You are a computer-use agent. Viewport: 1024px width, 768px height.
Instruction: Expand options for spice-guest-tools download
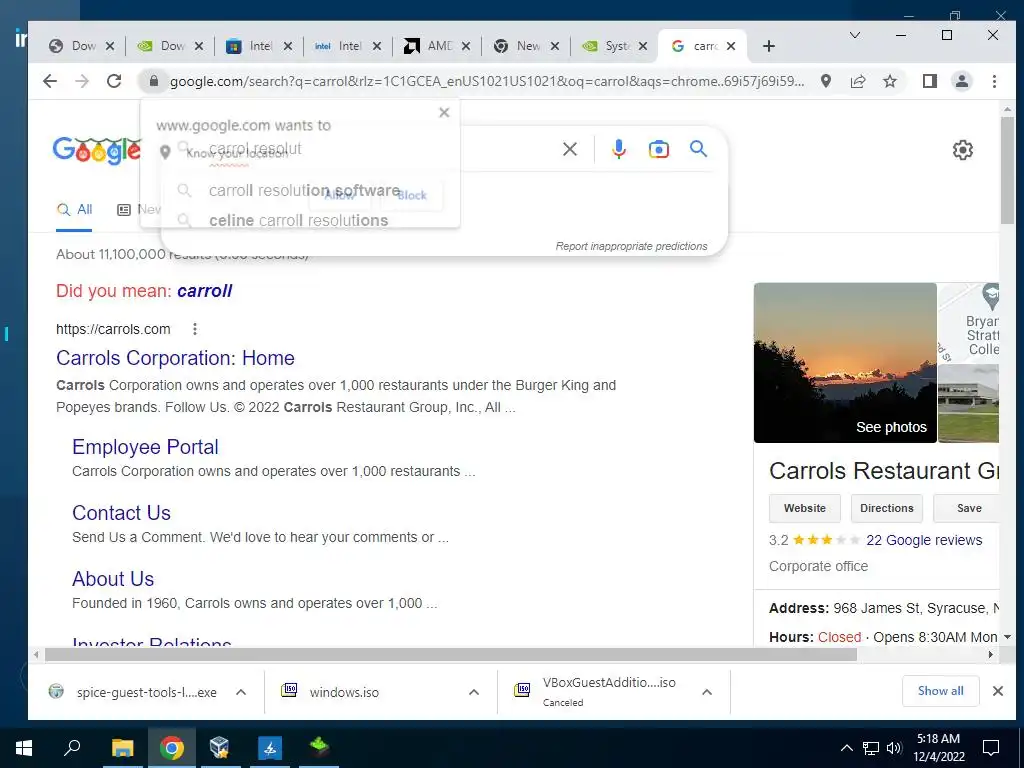(241, 692)
